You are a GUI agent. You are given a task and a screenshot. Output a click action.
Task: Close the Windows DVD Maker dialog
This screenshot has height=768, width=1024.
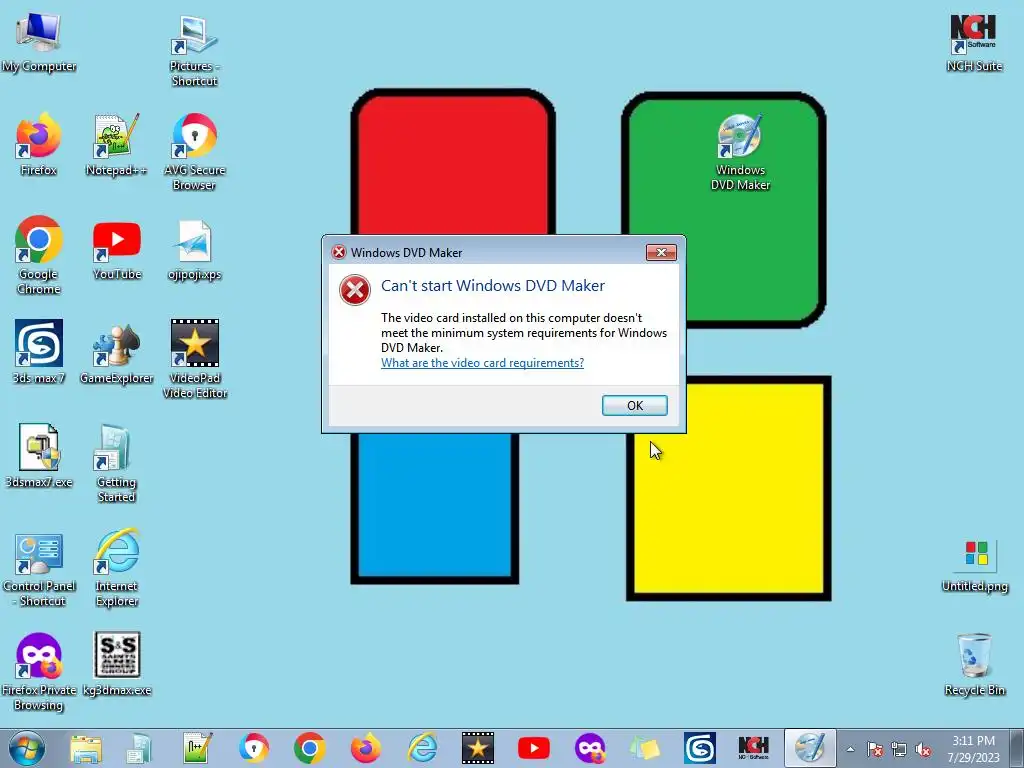(661, 252)
